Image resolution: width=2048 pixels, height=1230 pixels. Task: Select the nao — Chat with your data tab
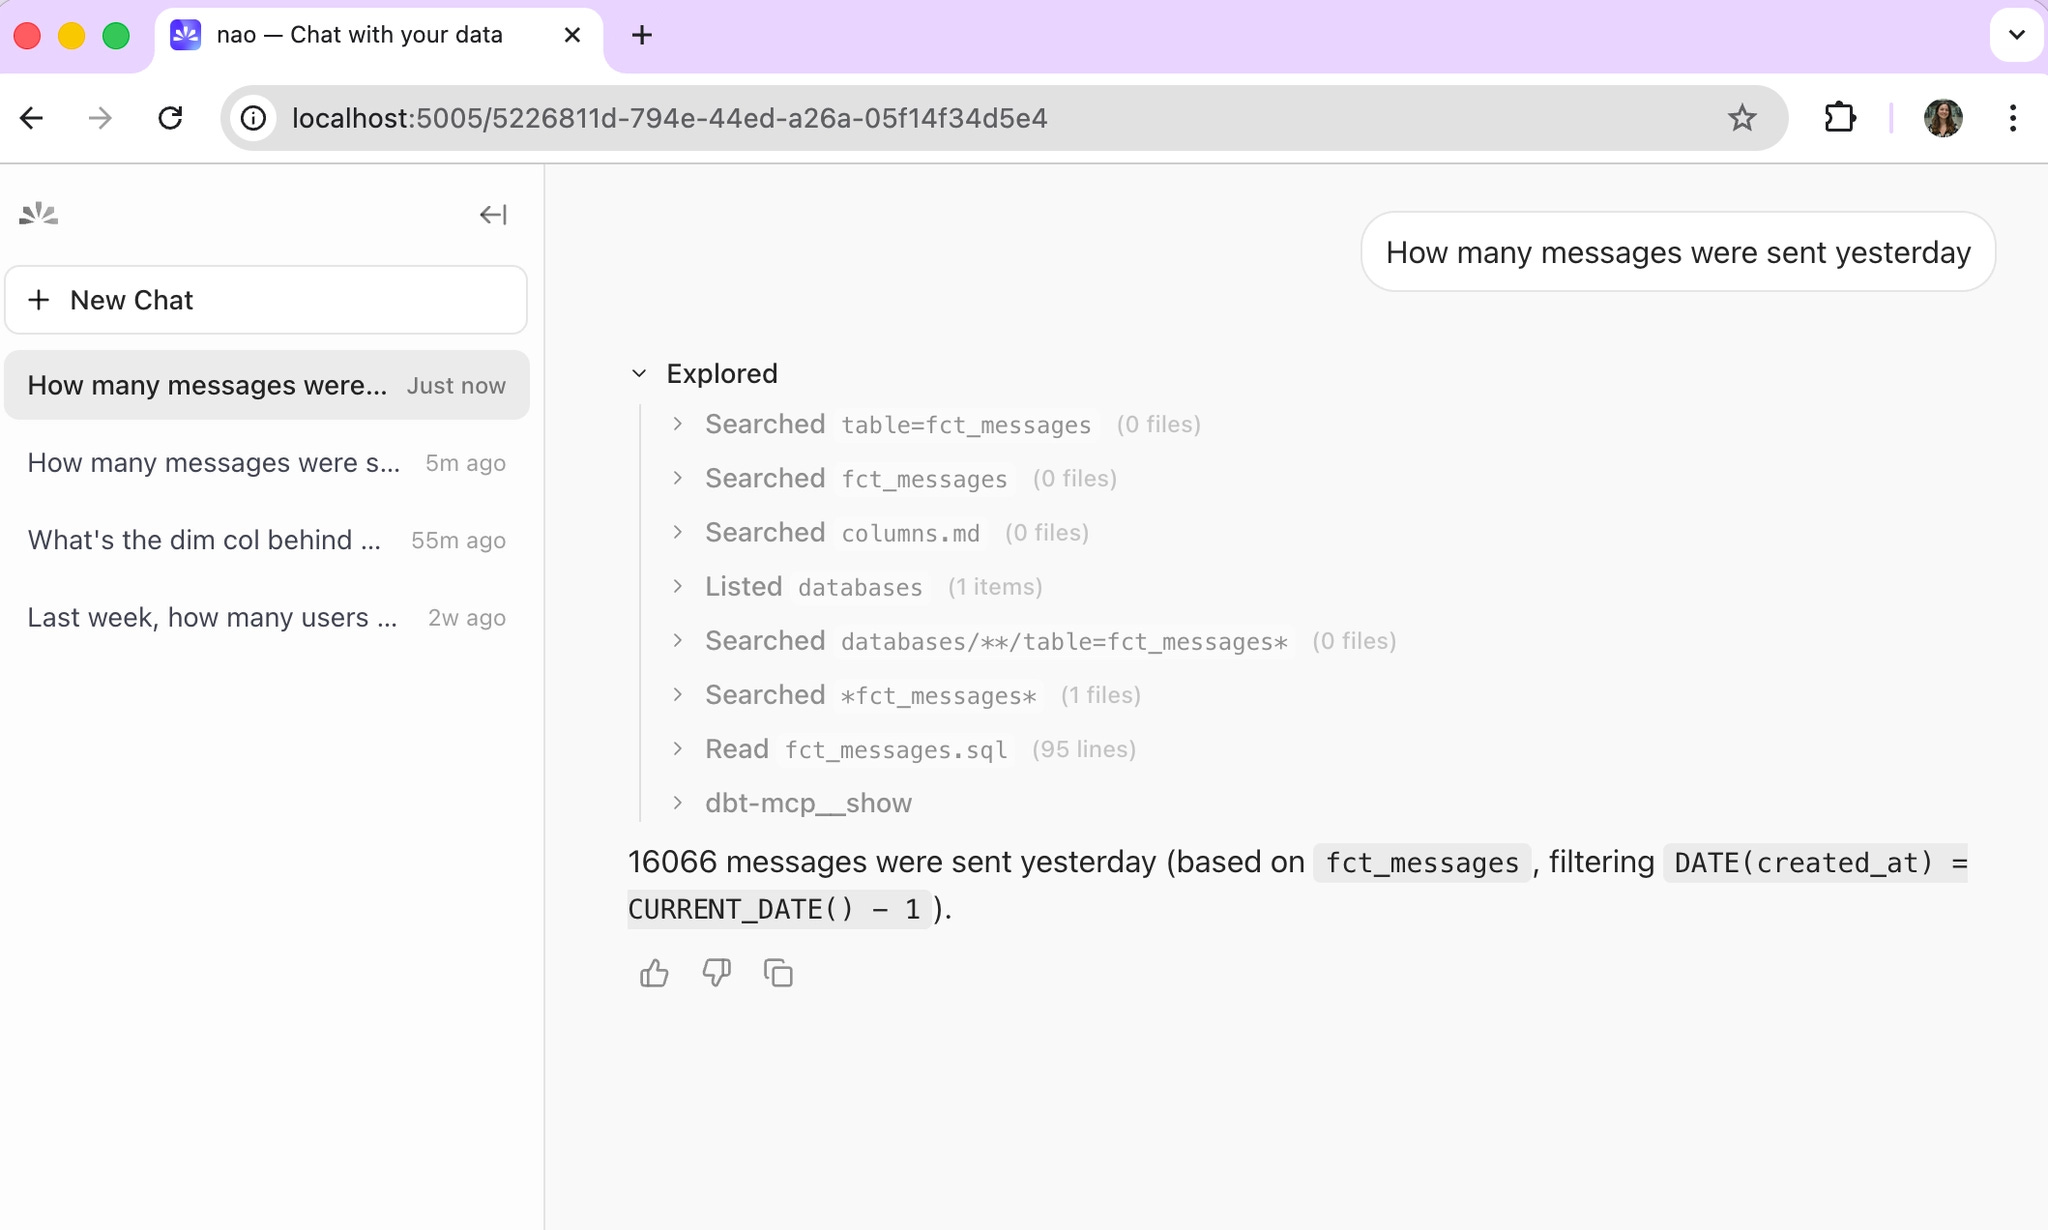pos(359,34)
